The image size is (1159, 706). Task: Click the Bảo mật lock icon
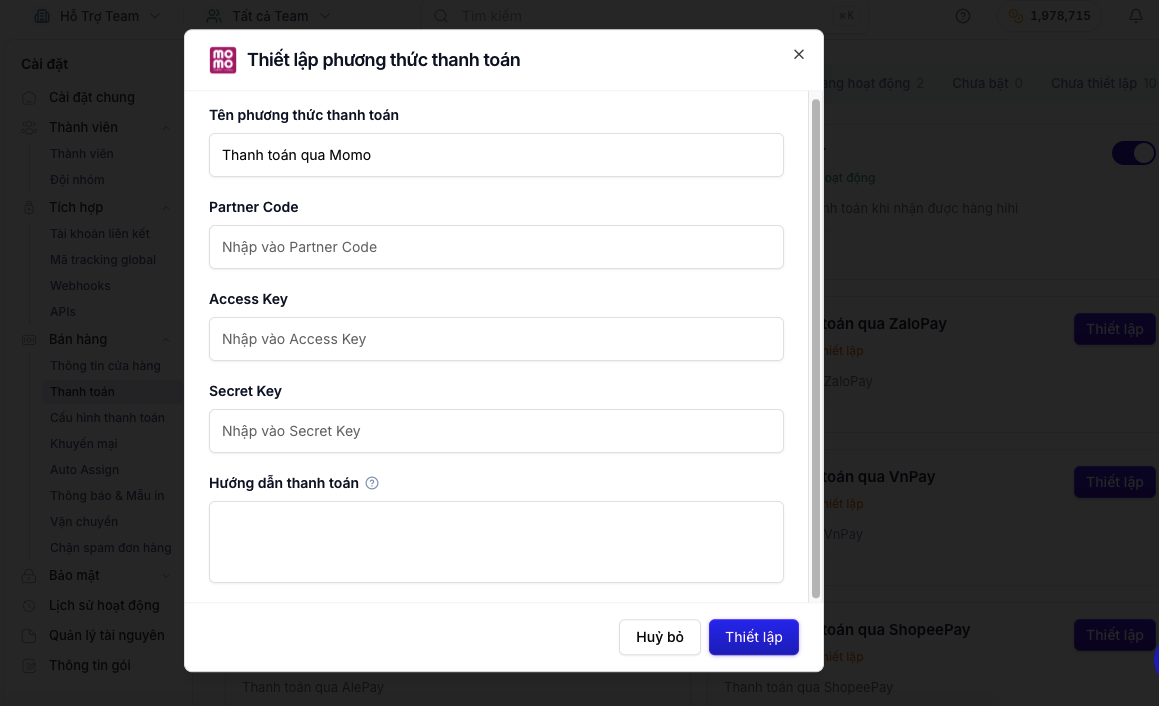(x=29, y=576)
